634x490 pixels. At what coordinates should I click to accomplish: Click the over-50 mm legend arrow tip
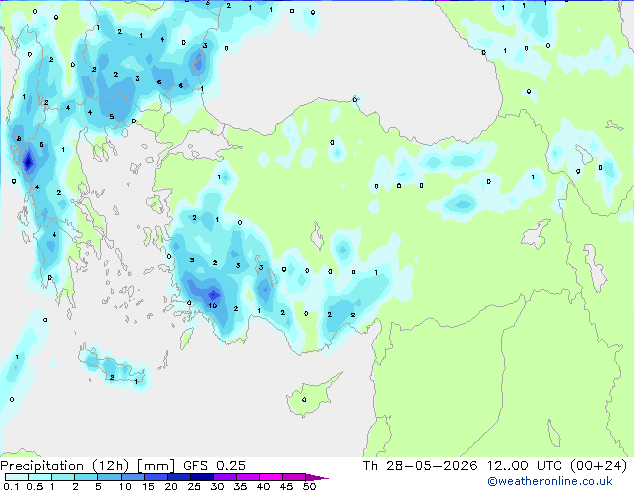click(x=317, y=477)
